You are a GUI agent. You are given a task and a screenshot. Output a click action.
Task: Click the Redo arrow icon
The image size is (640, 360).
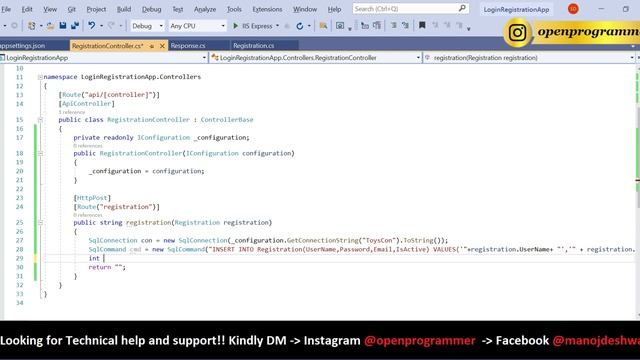coord(111,26)
